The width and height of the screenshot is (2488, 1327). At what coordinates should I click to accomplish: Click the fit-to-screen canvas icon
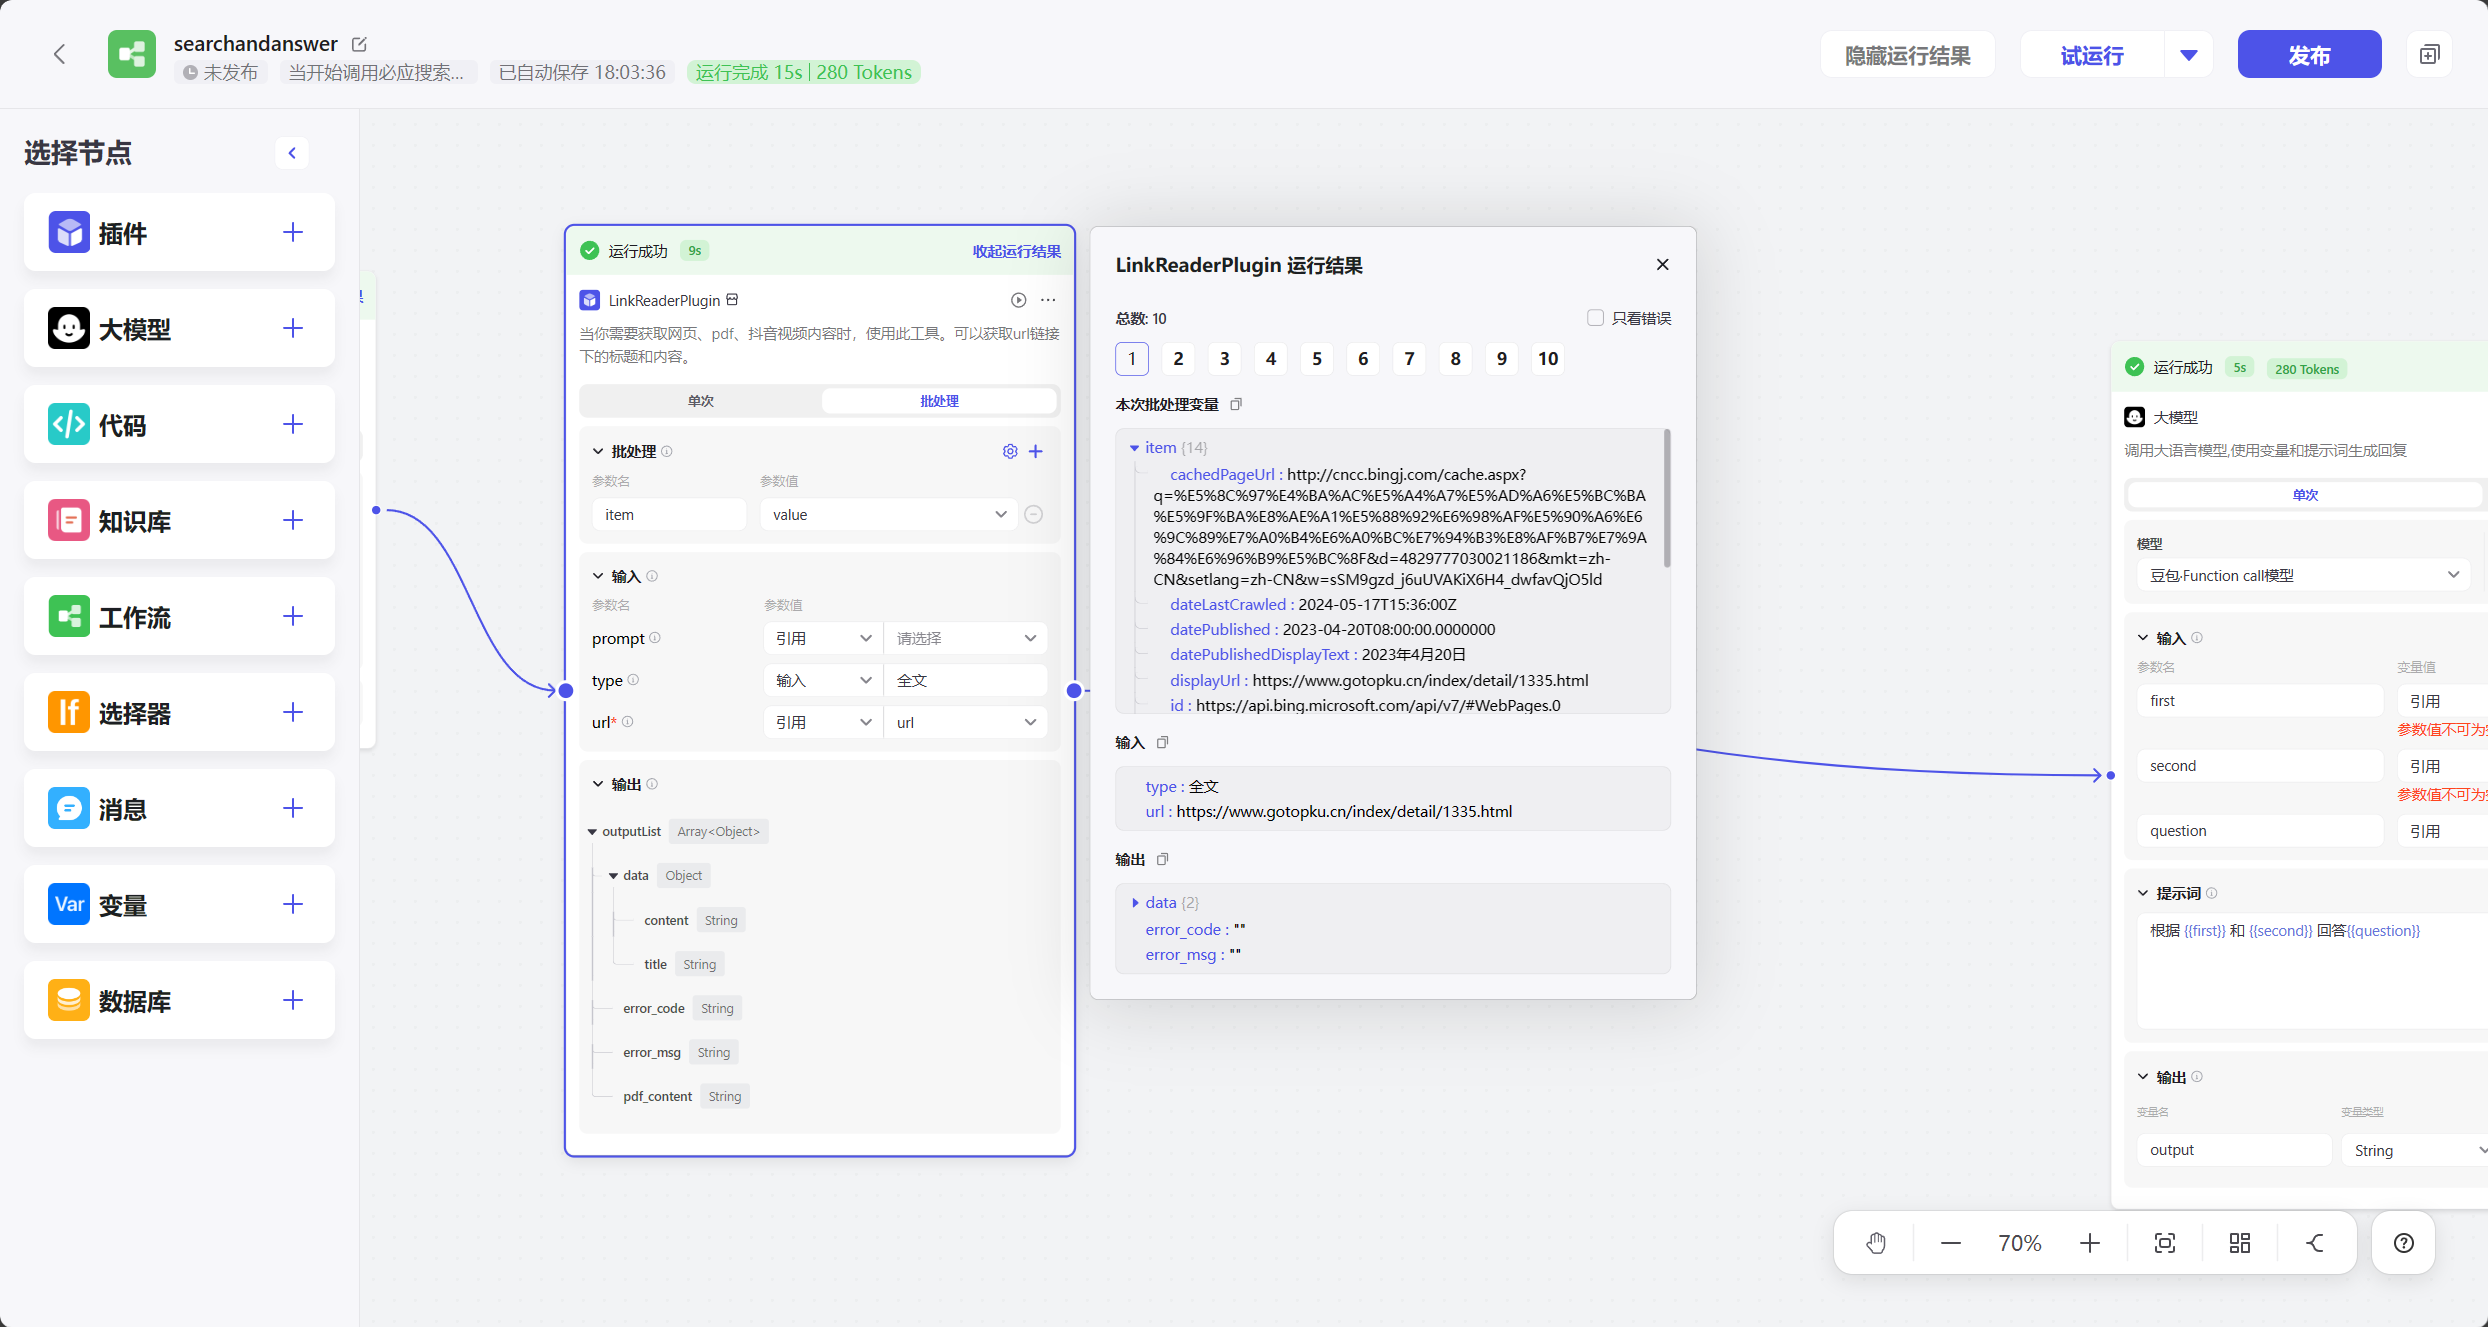coord(2165,1243)
